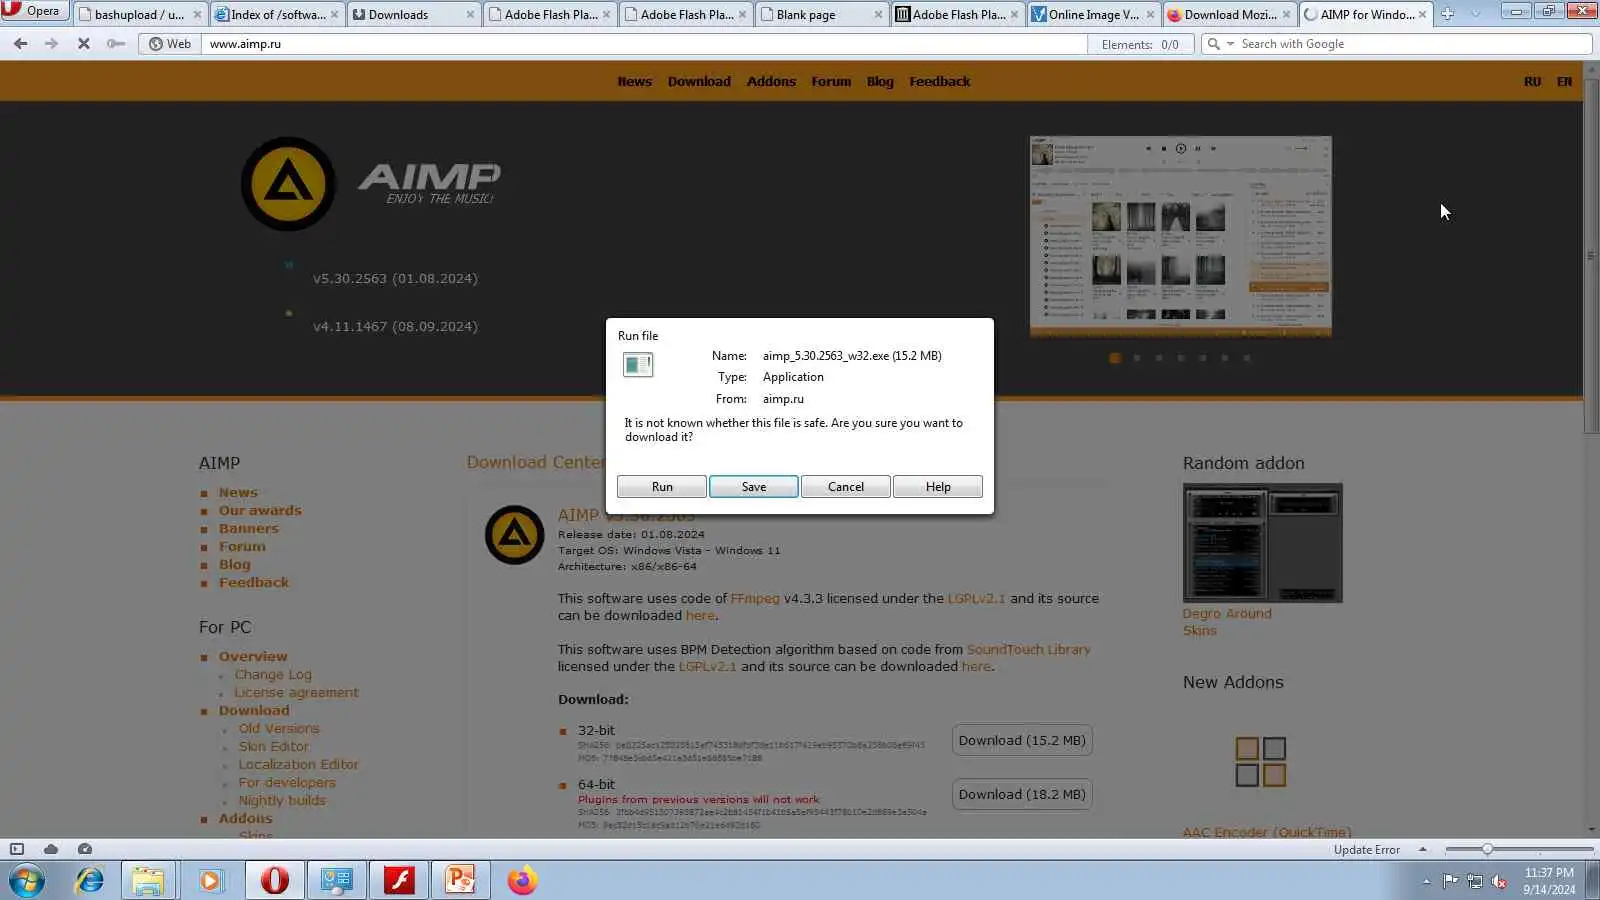
Task: Switch to Opera in the taskbar
Action: tap(274, 881)
